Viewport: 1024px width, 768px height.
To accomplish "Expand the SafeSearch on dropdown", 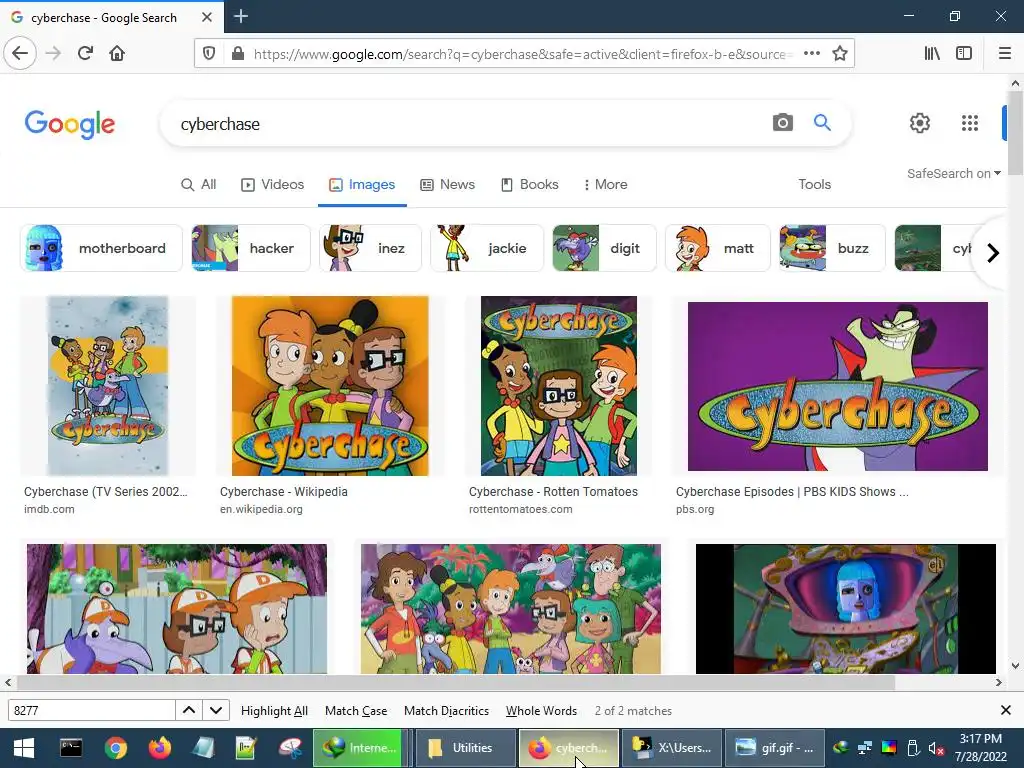I will [953, 174].
